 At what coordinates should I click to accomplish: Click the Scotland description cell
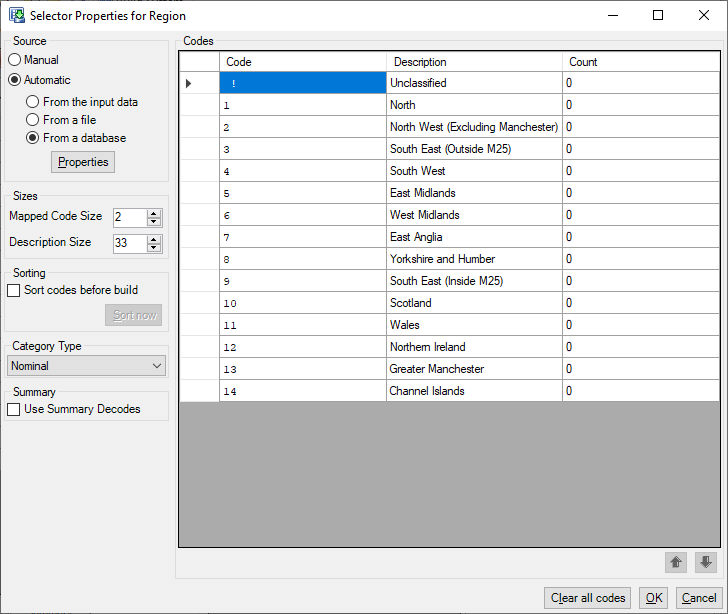point(474,303)
